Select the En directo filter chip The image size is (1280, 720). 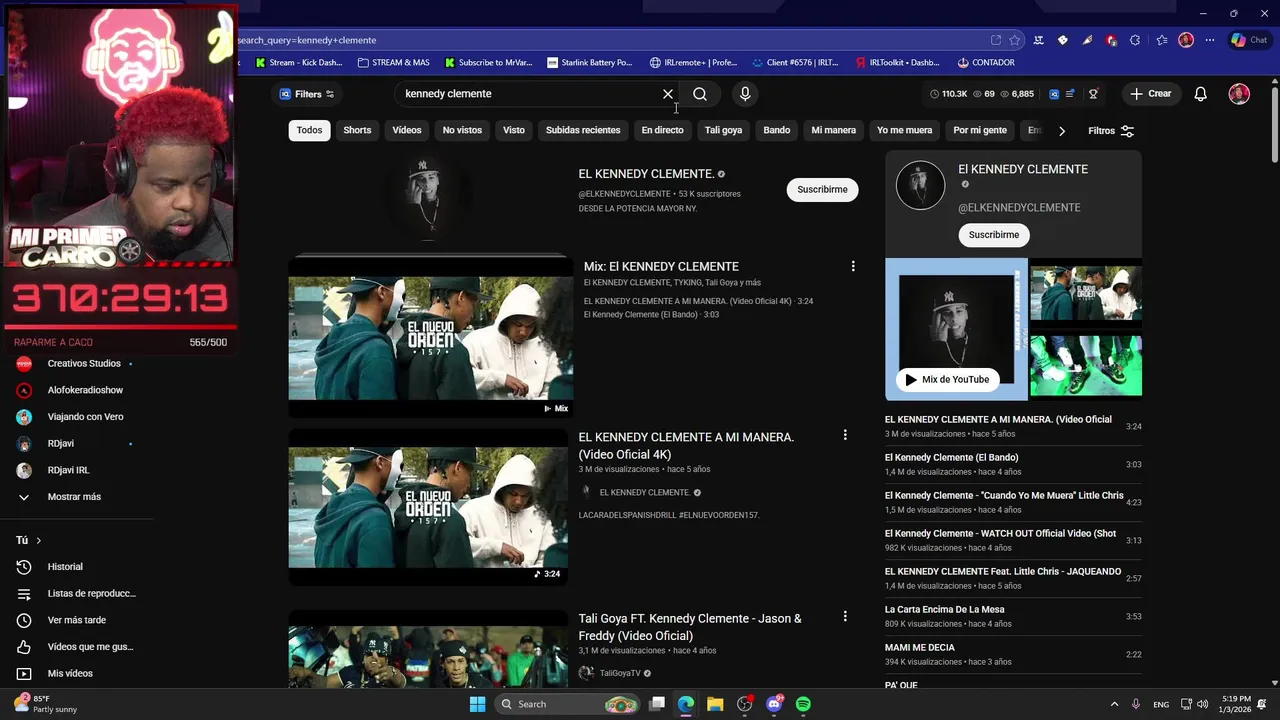pyautogui.click(x=662, y=130)
